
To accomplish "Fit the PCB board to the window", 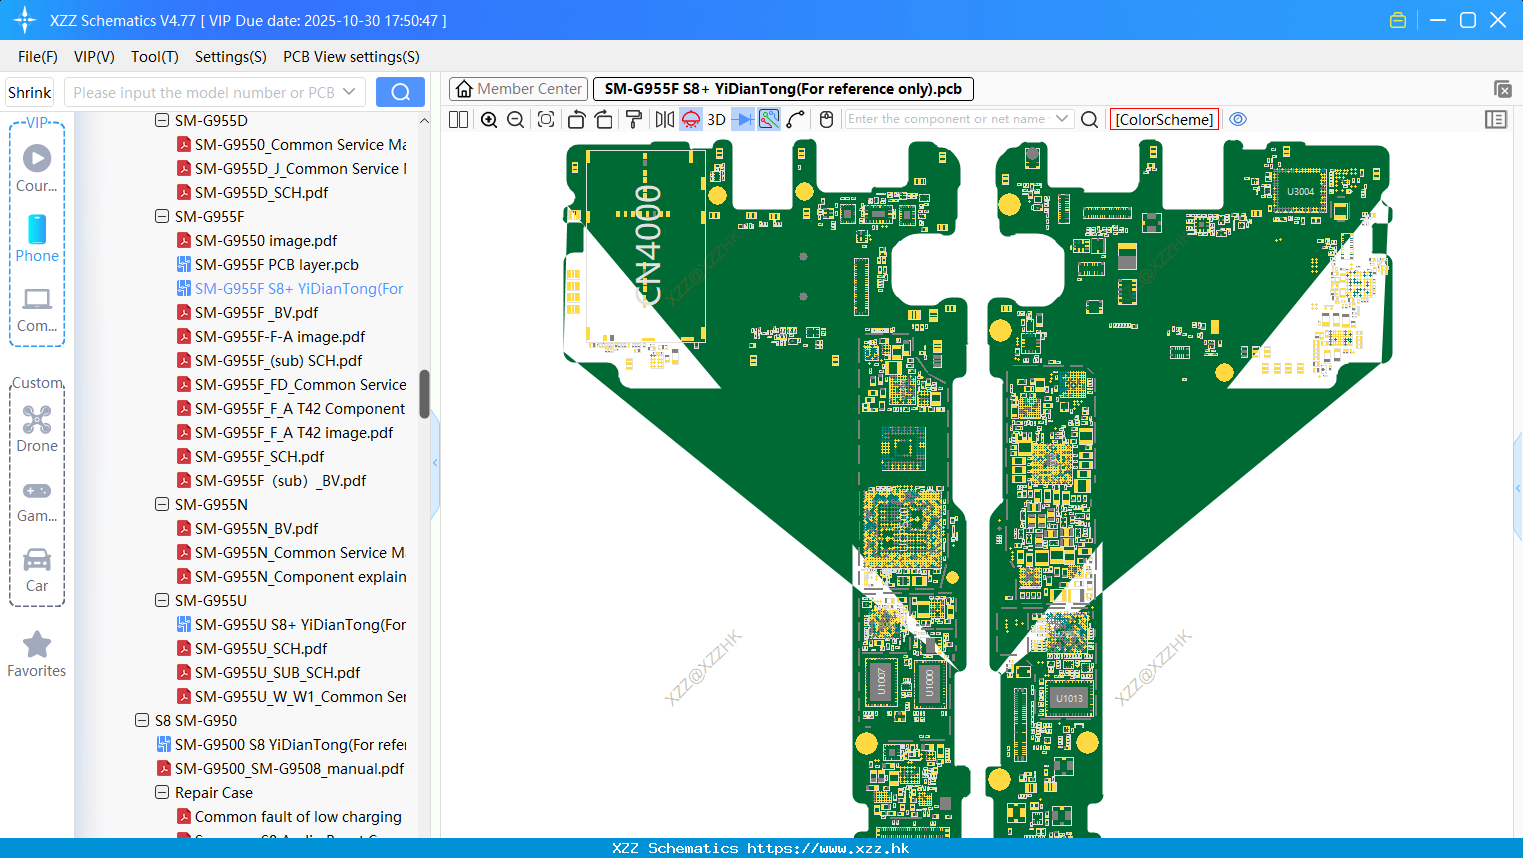I will click(x=546, y=119).
